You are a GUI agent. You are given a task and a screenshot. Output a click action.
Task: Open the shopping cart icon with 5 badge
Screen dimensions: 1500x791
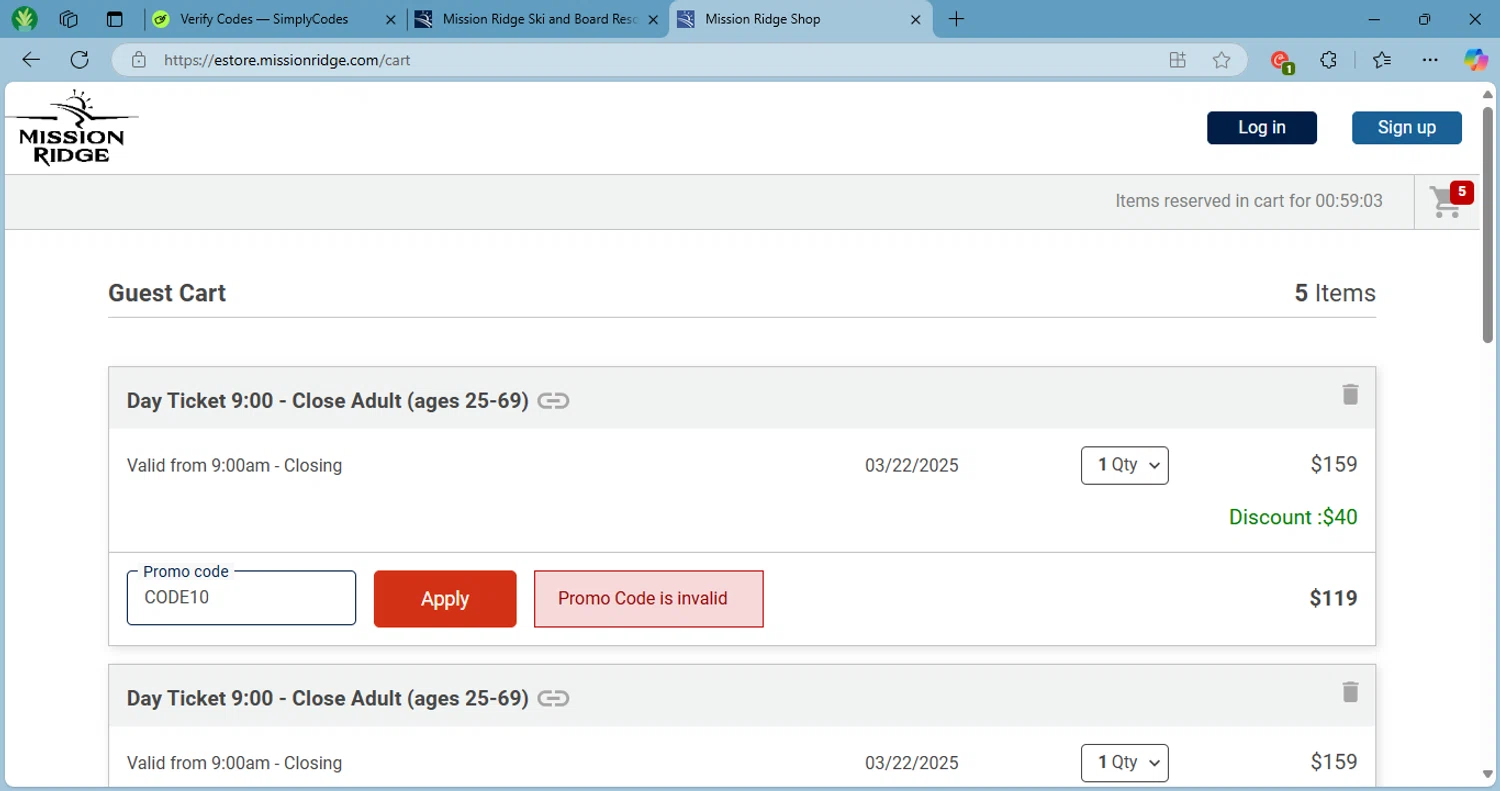(1449, 200)
